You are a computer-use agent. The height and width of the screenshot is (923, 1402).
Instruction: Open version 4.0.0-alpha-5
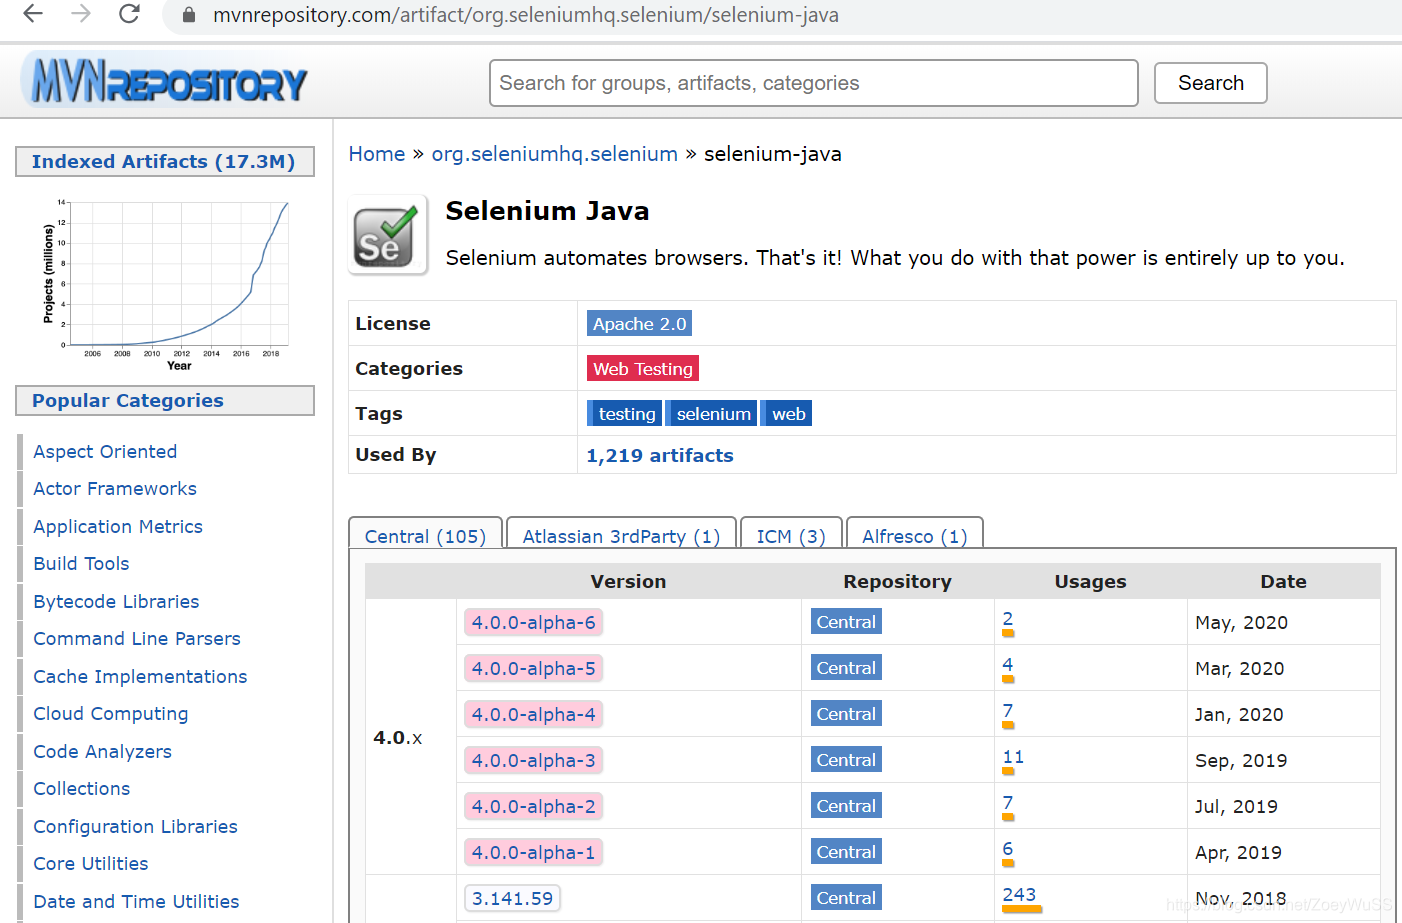[533, 669]
